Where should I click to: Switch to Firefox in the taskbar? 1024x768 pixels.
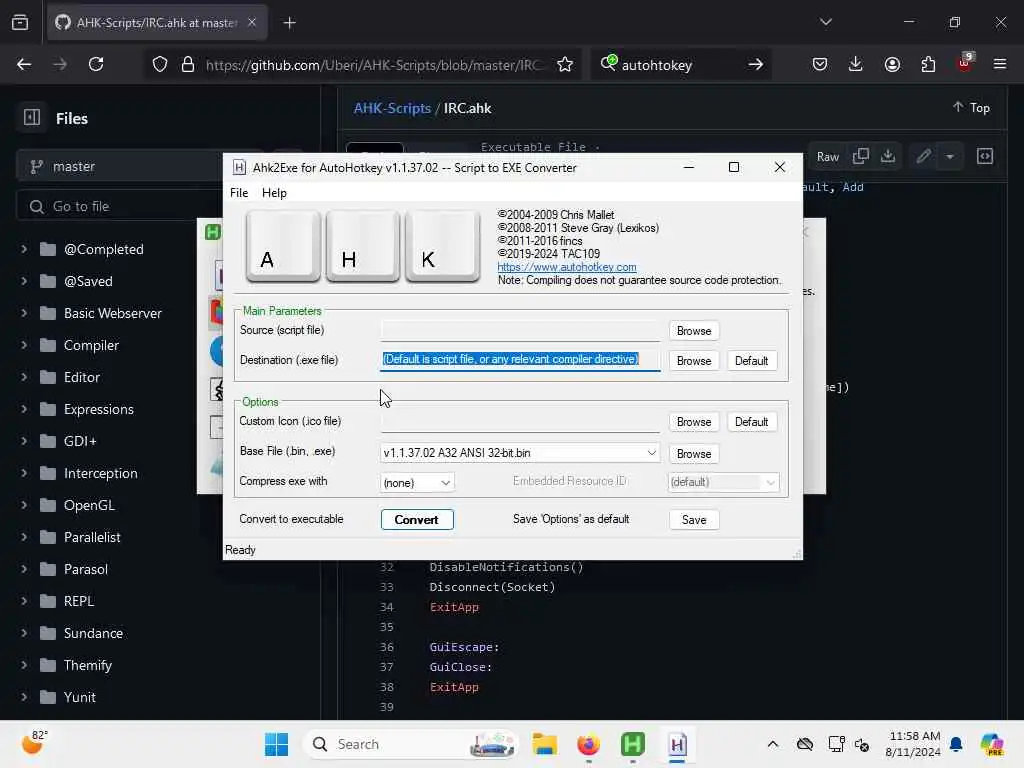(x=588, y=744)
